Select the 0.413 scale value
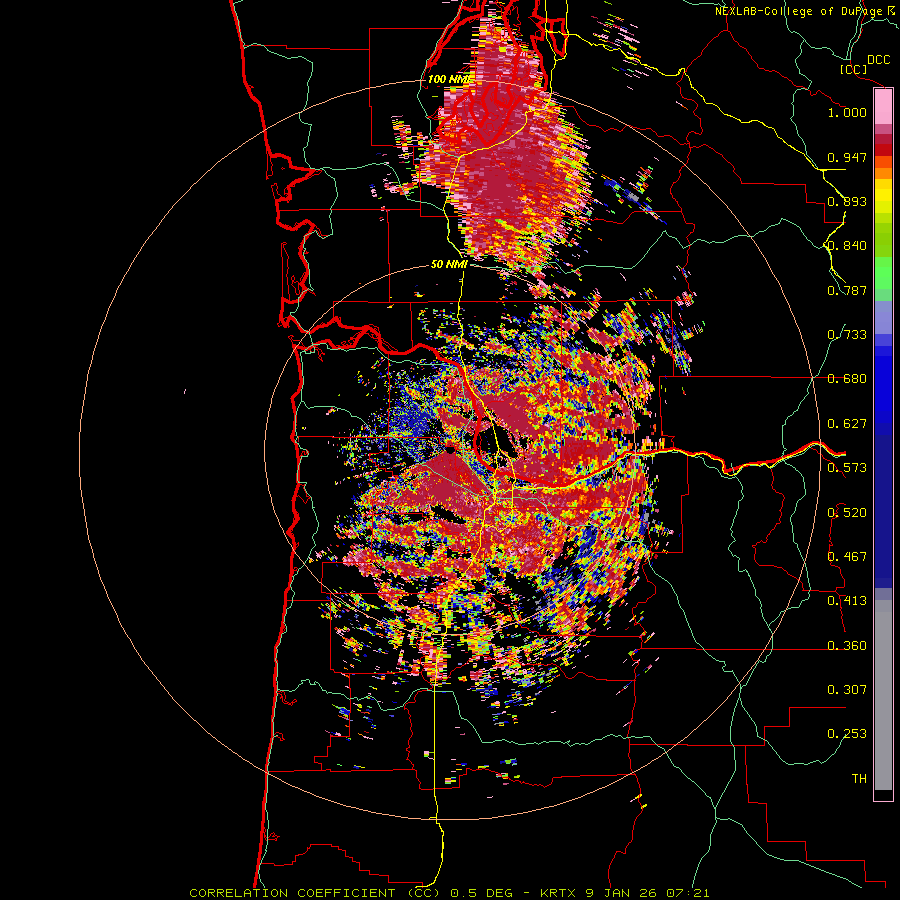900x900 pixels. (x=847, y=601)
